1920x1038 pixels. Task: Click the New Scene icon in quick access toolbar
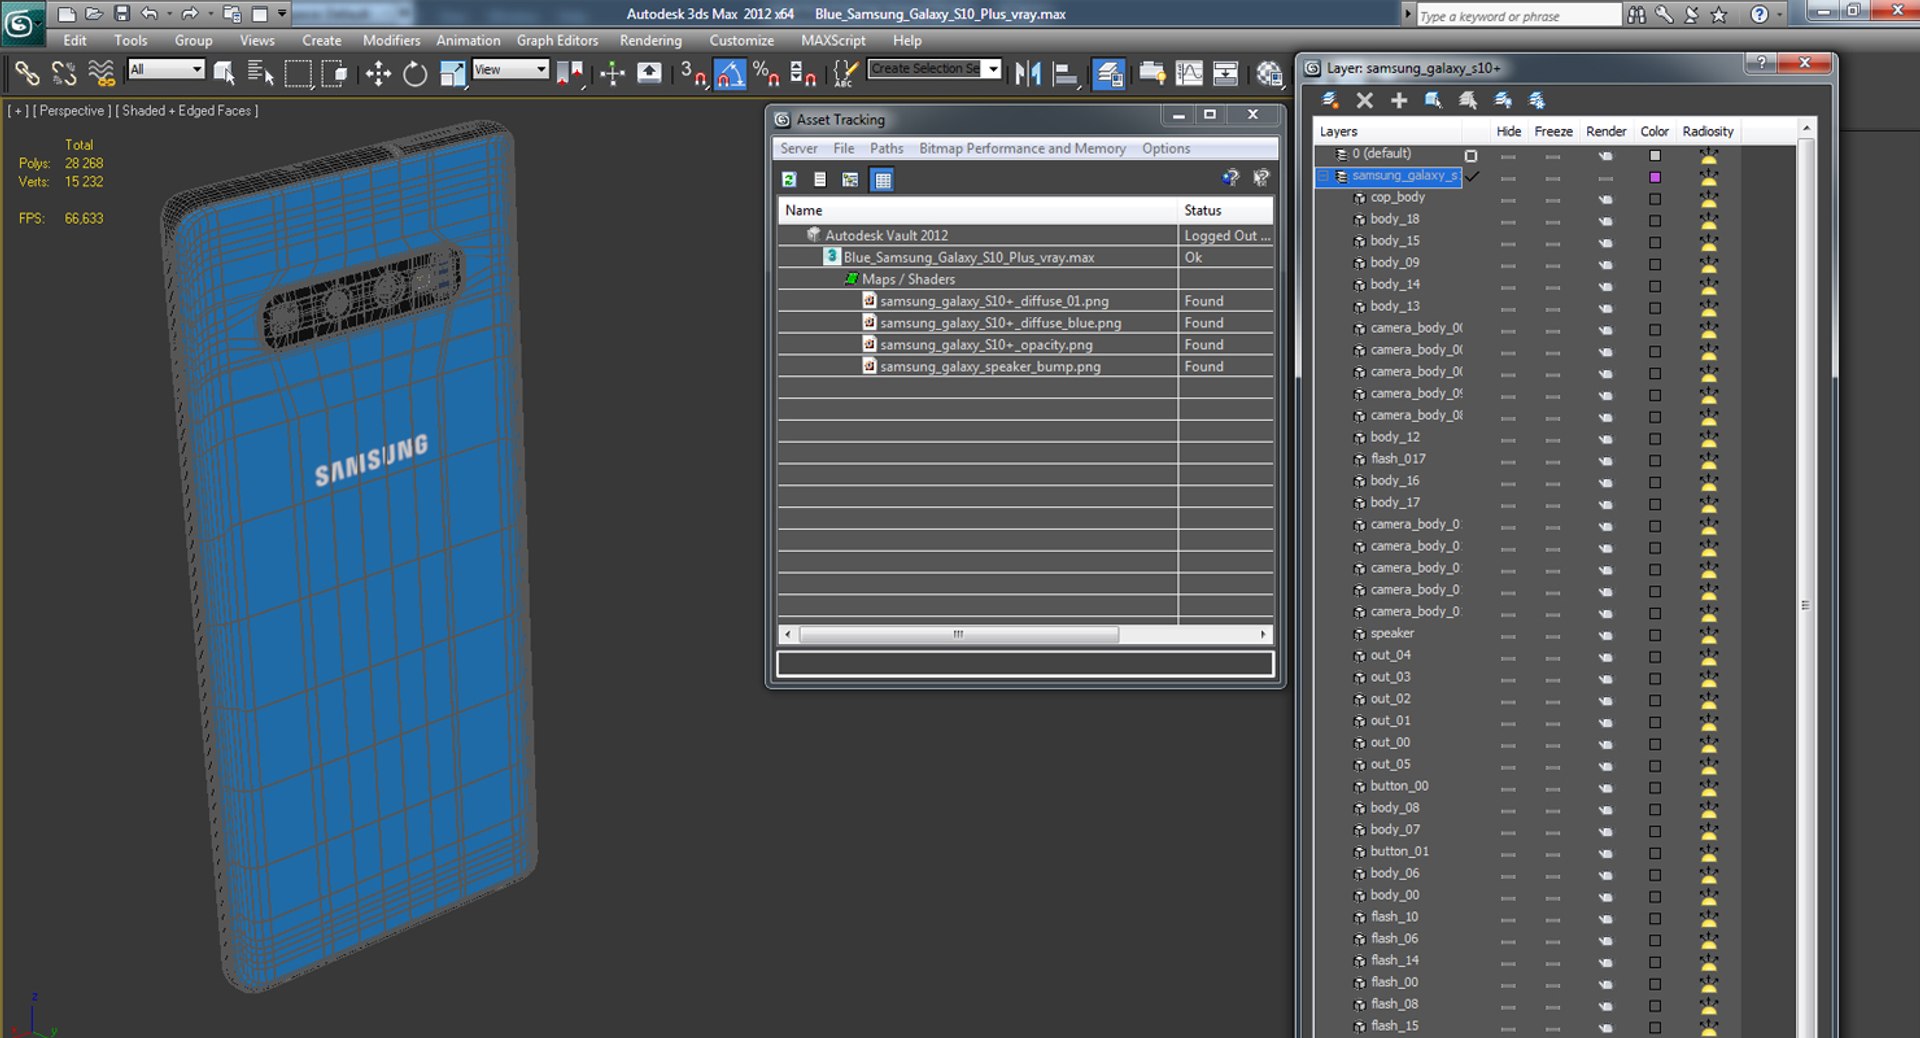(66, 14)
